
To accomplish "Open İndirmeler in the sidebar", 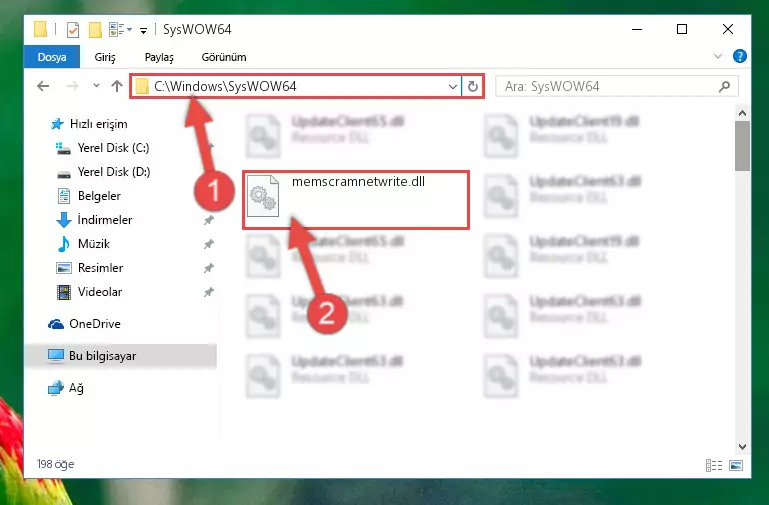I will click(x=94, y=220).
